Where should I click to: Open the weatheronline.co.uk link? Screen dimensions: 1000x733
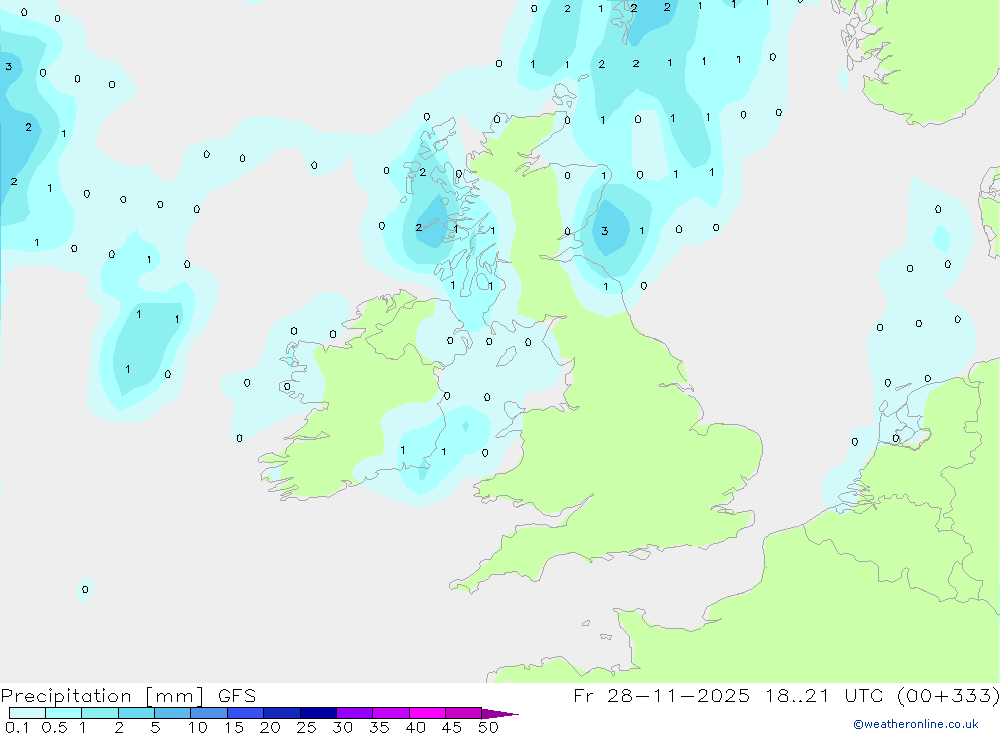coord(916,724)
